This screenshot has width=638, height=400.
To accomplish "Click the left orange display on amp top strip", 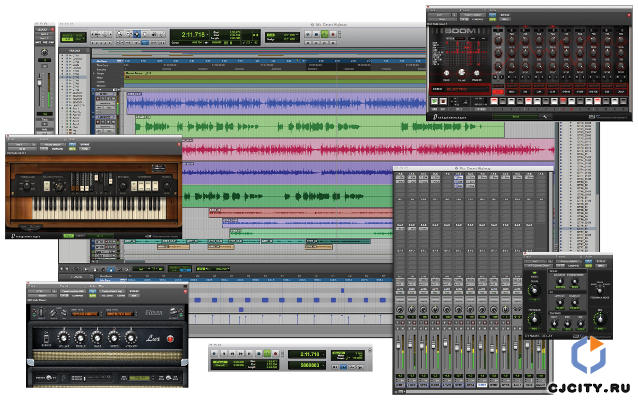I will tap(85, 314).
